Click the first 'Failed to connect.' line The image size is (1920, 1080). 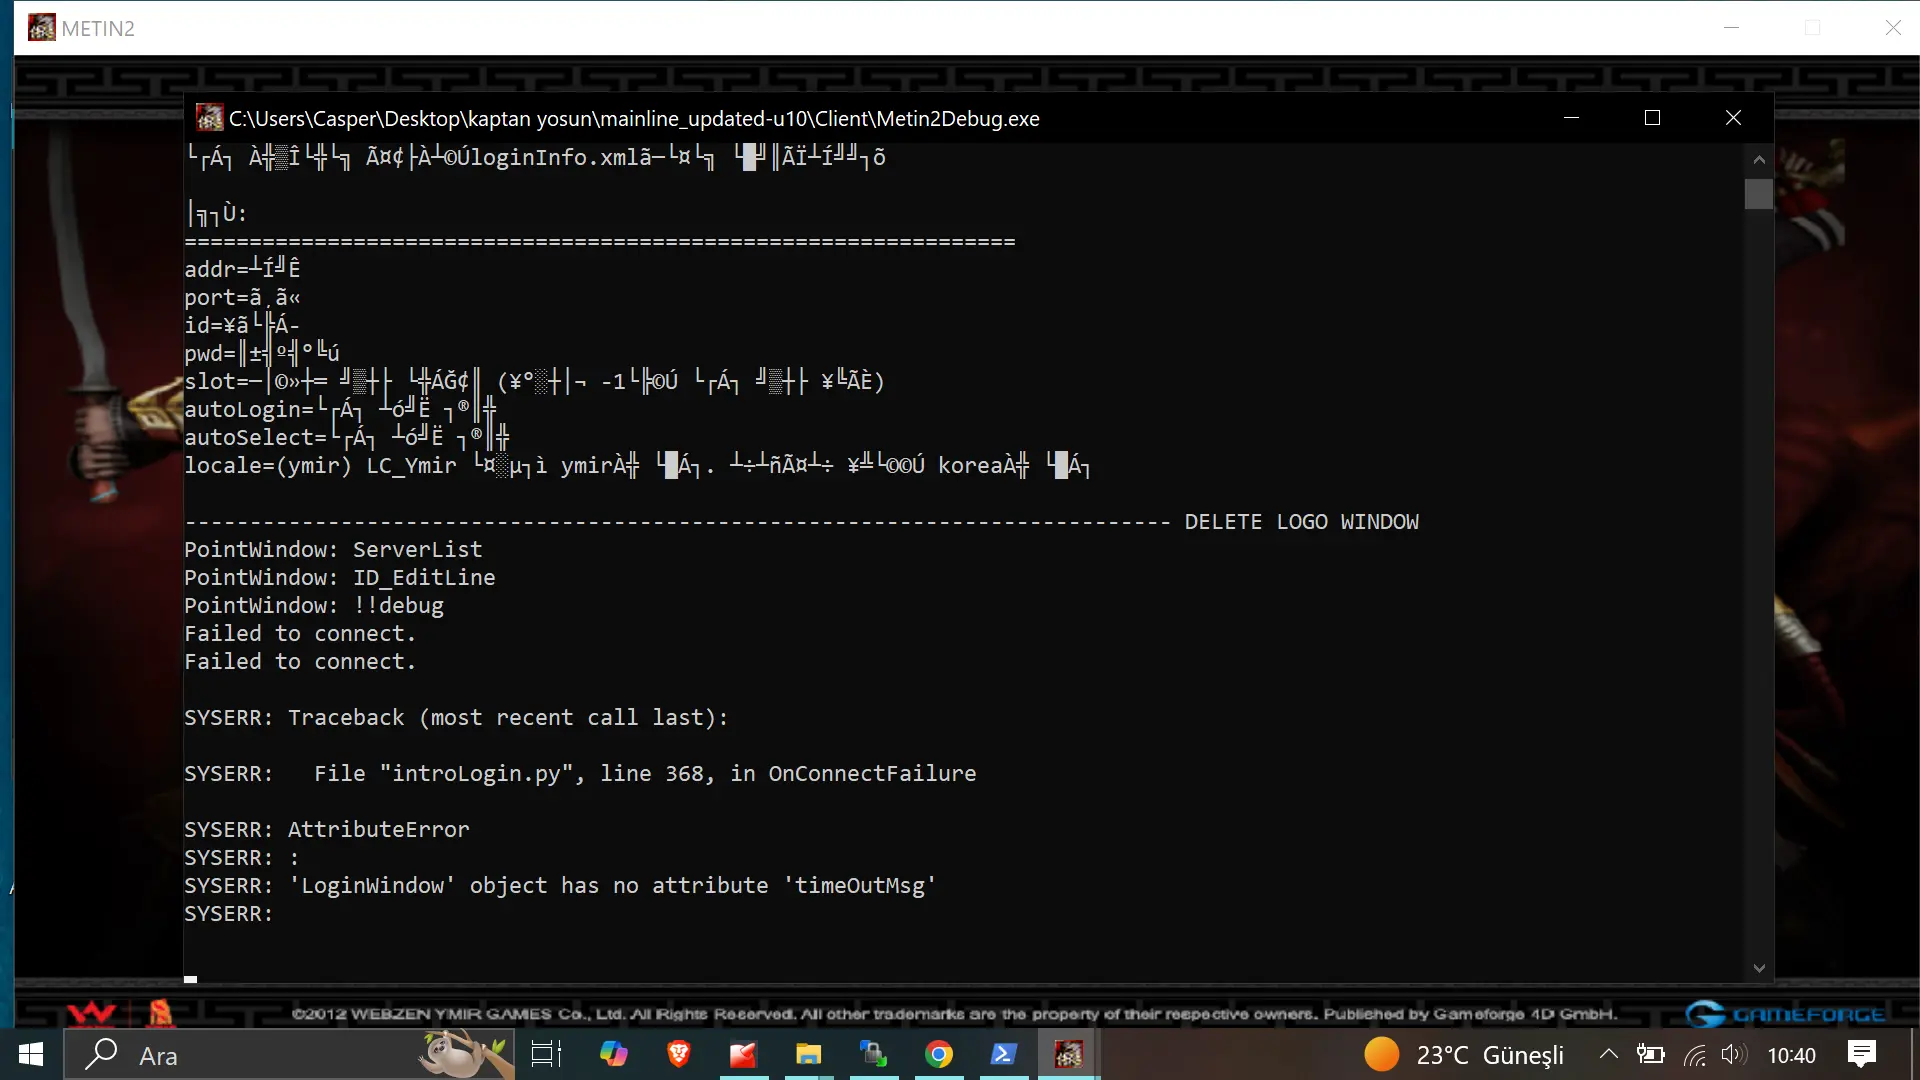(300, 634)
